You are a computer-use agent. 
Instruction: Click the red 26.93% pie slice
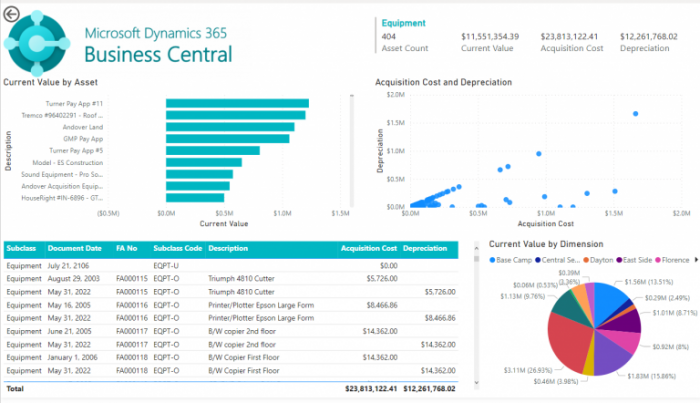(x=569, y=341)
